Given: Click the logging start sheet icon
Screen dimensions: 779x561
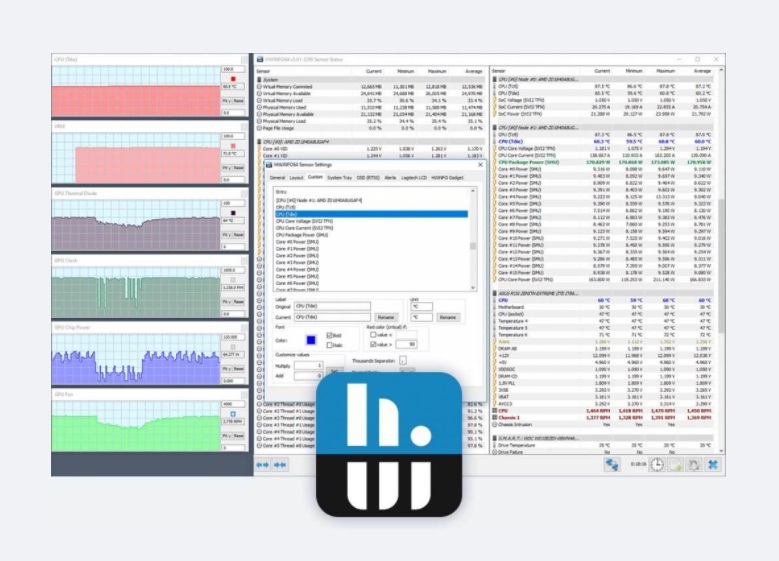Looking at the screenshot, I should pos(676,465).
